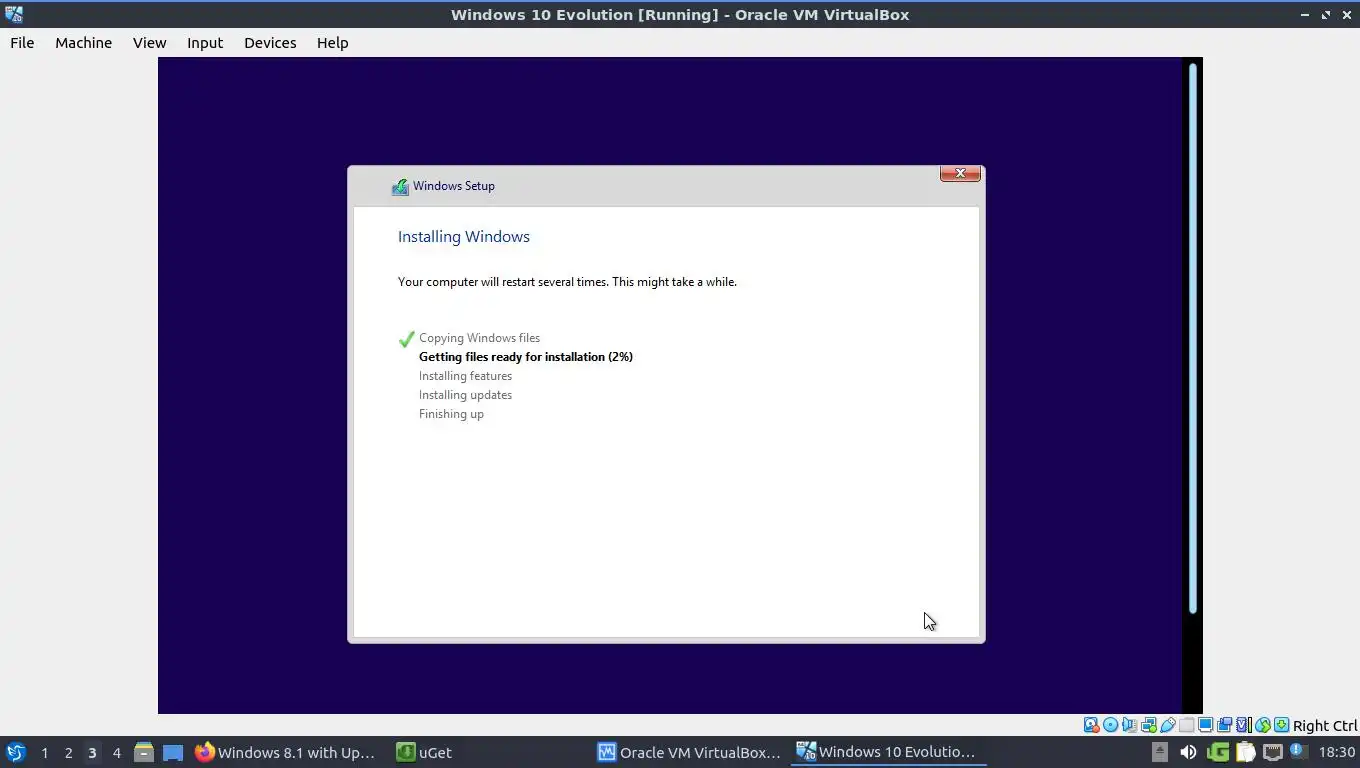The image size is (1360, 768).
Task: Click the mouse integration indicator
Action: pyautogui.click(x=1263, y=725)
